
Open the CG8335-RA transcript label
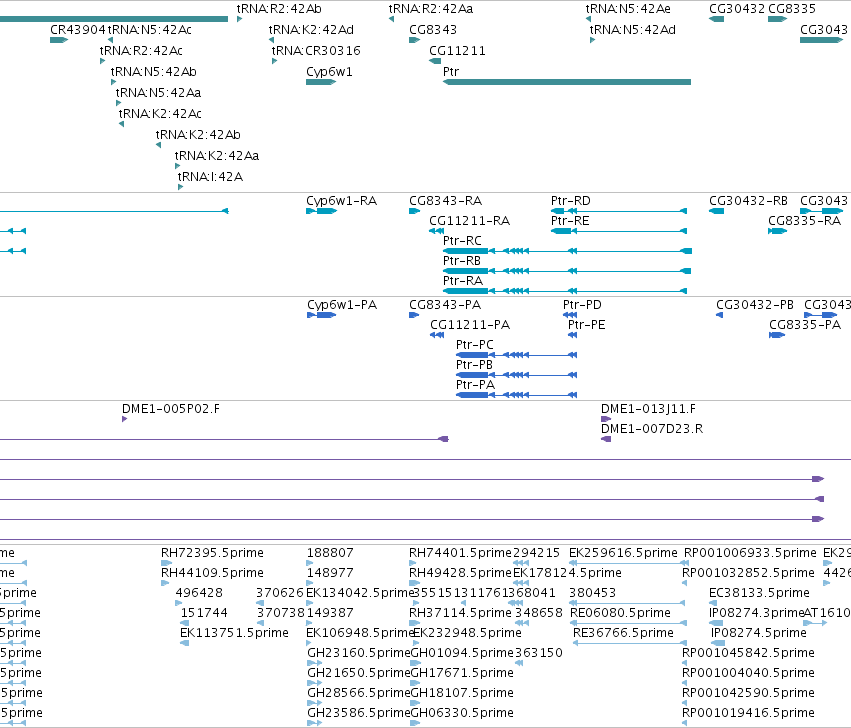pos(804,221)
